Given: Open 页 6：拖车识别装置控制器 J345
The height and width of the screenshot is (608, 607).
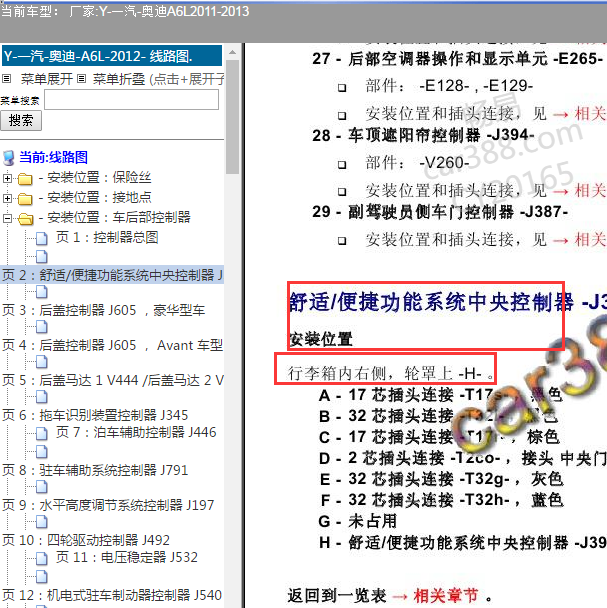Looking at the screenshot, I should coord(95,415).
